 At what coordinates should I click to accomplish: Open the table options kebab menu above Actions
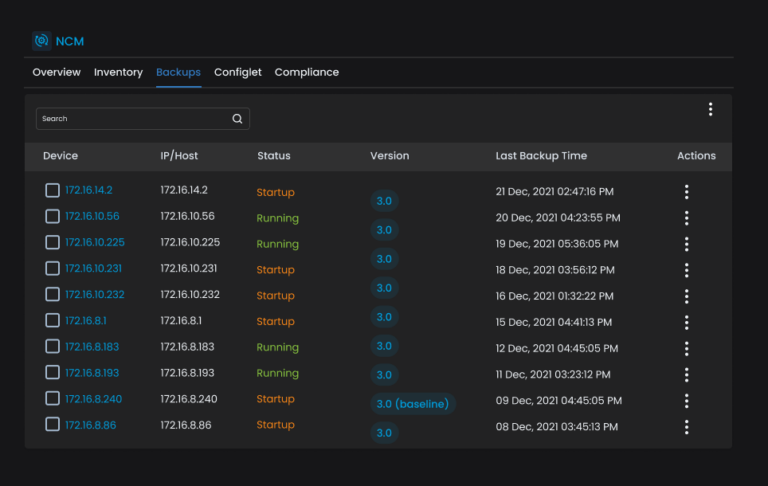tap(710, 110)
